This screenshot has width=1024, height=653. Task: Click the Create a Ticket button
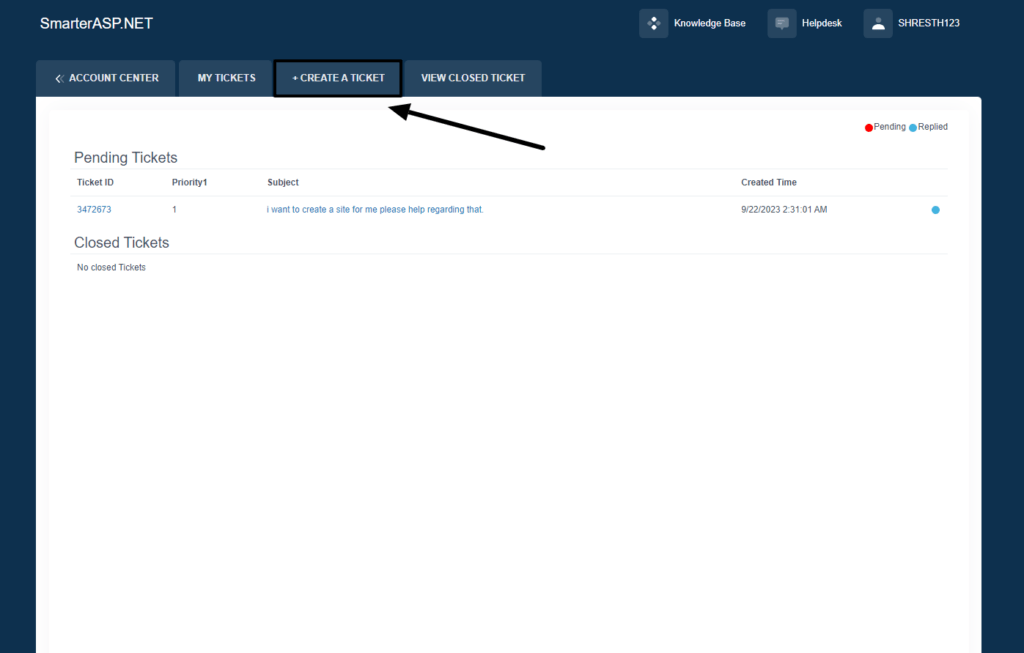point(337,78)
